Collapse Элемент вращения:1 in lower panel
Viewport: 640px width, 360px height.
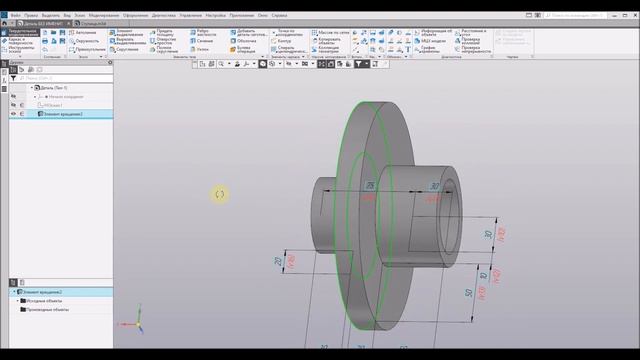tap(14, 292)
